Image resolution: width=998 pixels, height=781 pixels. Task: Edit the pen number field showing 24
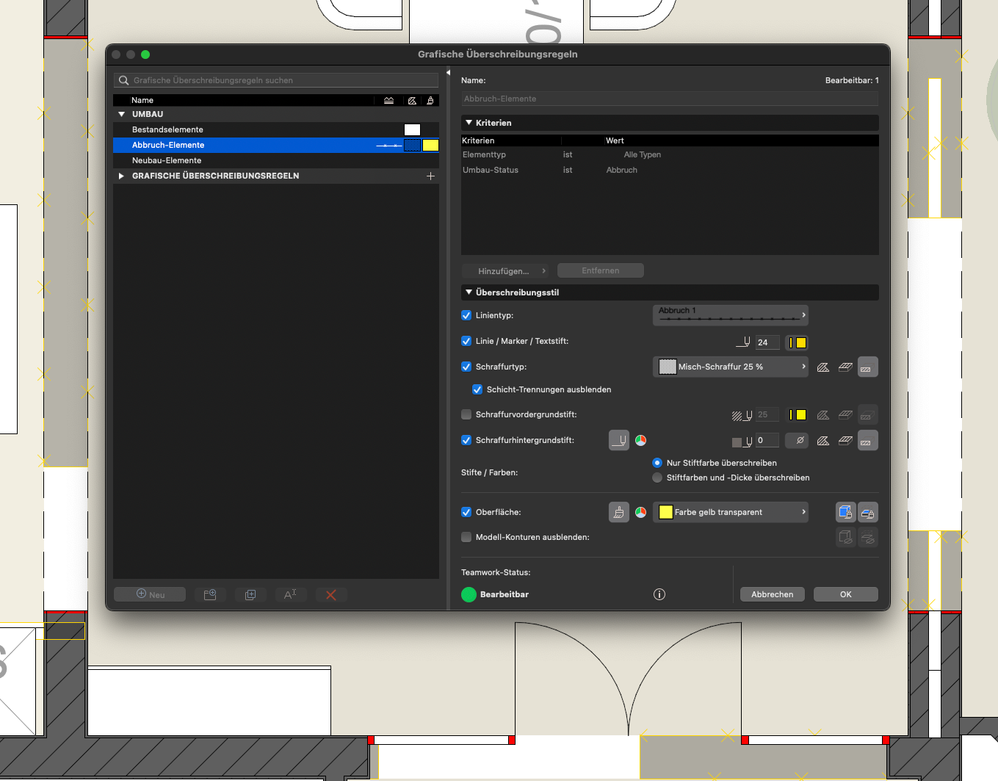click(x=768, y=342)
